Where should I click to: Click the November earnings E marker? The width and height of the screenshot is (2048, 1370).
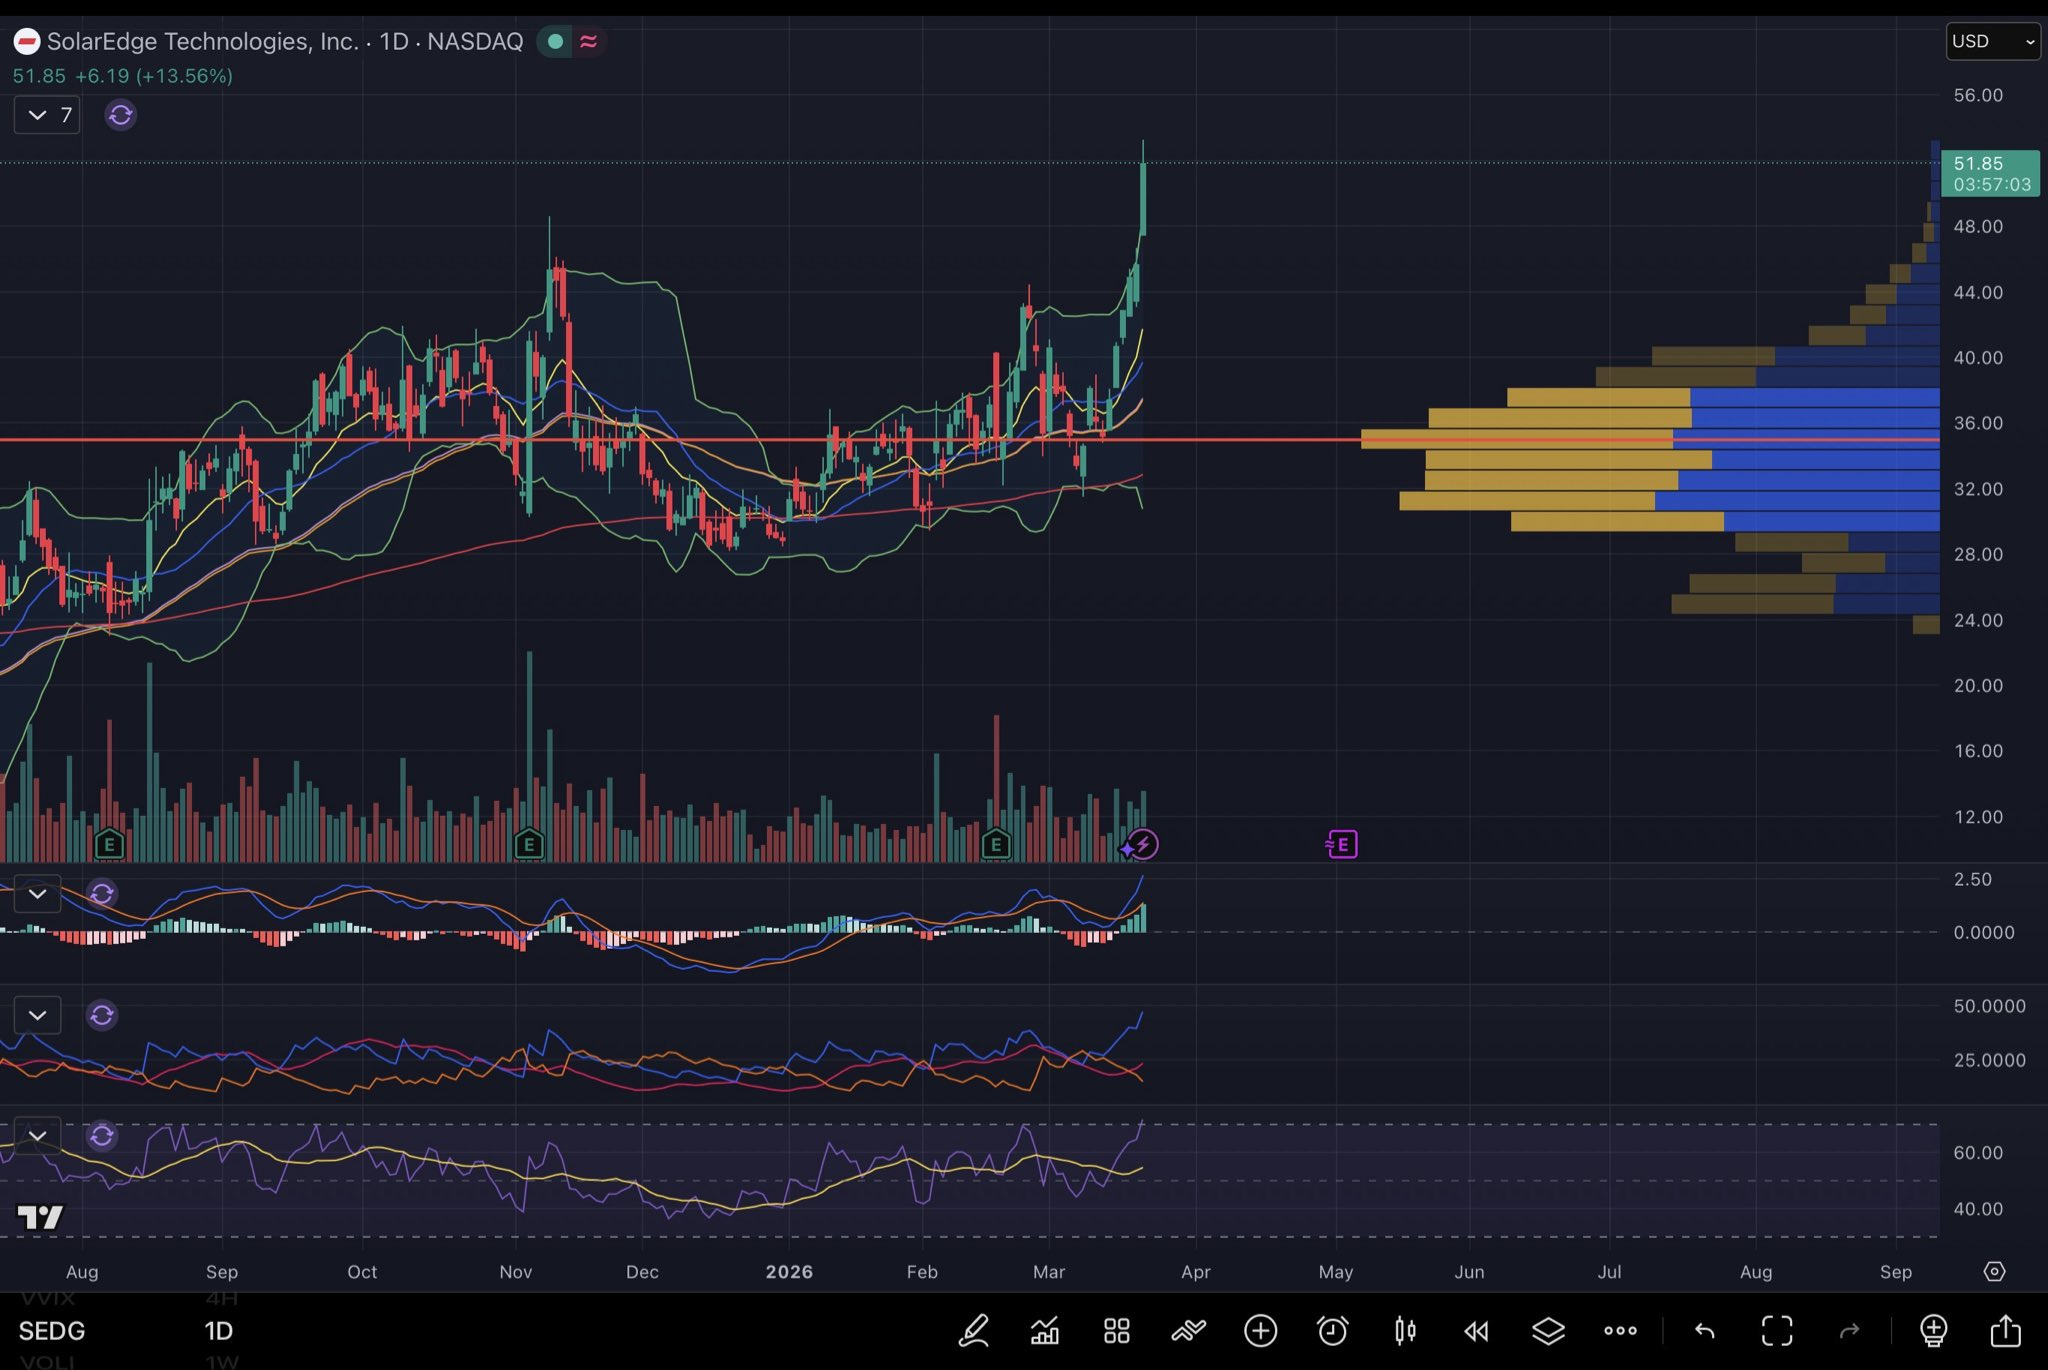coord(529,845)
